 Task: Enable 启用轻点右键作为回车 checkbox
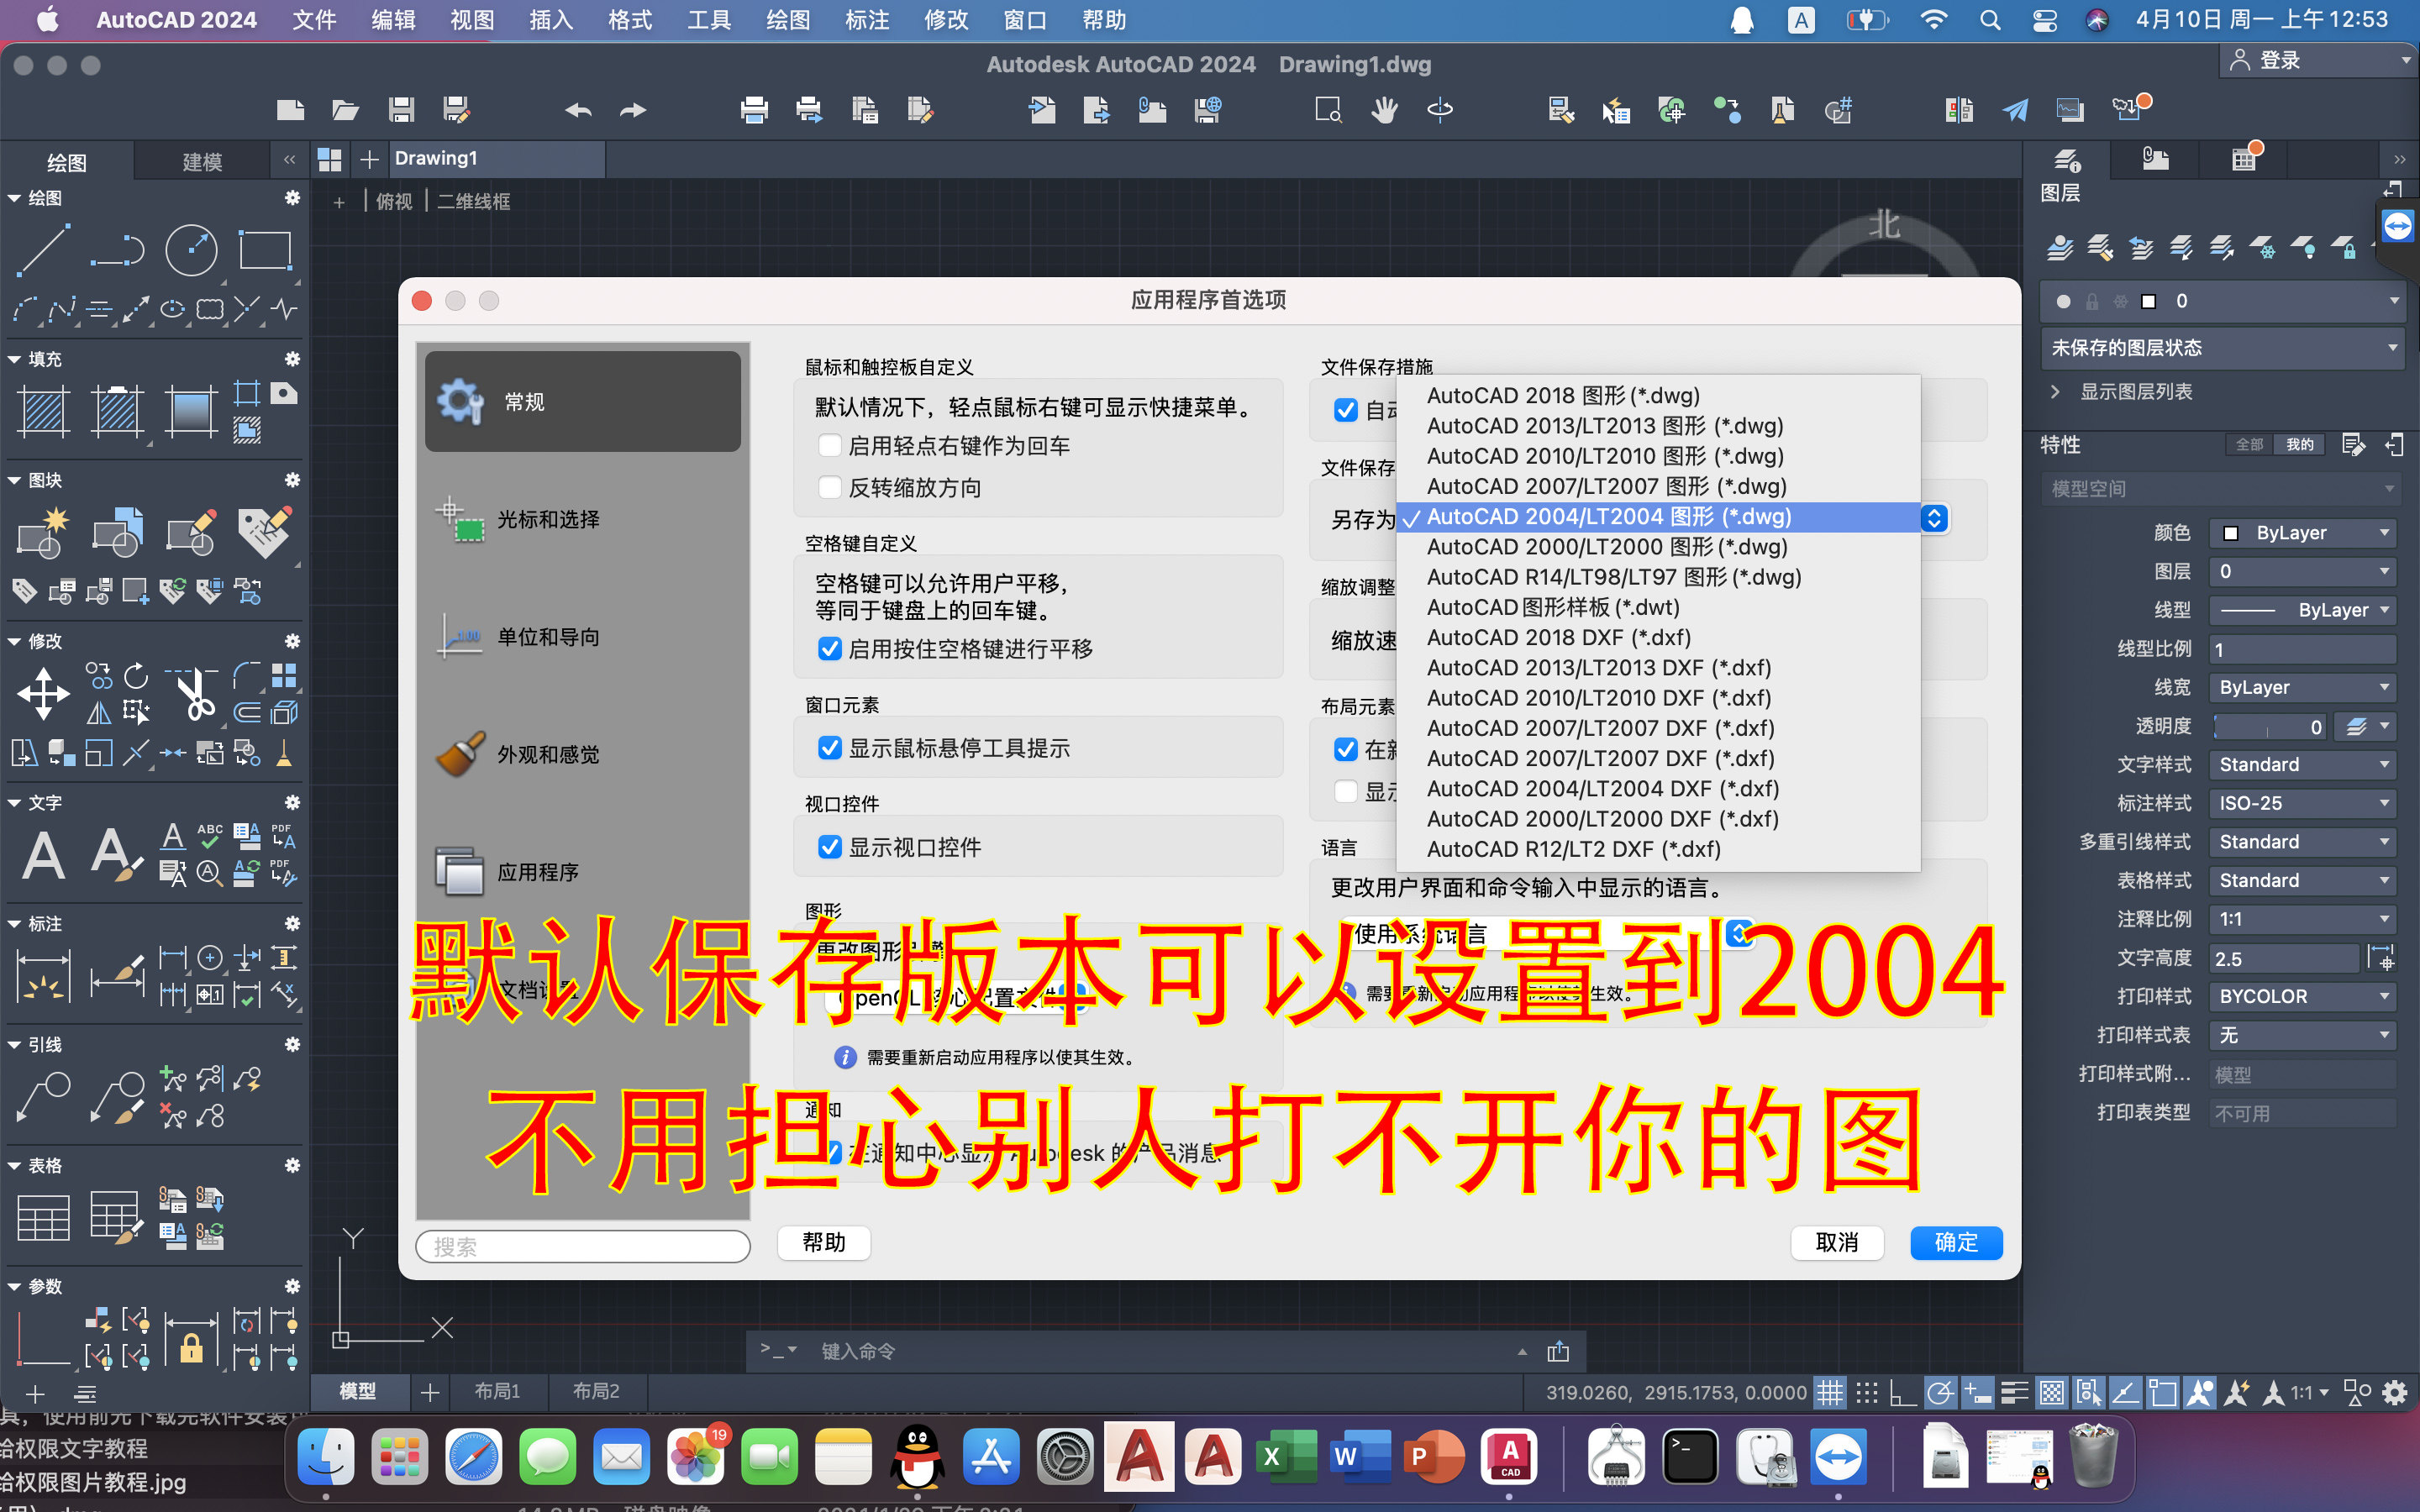pos(829,445)
